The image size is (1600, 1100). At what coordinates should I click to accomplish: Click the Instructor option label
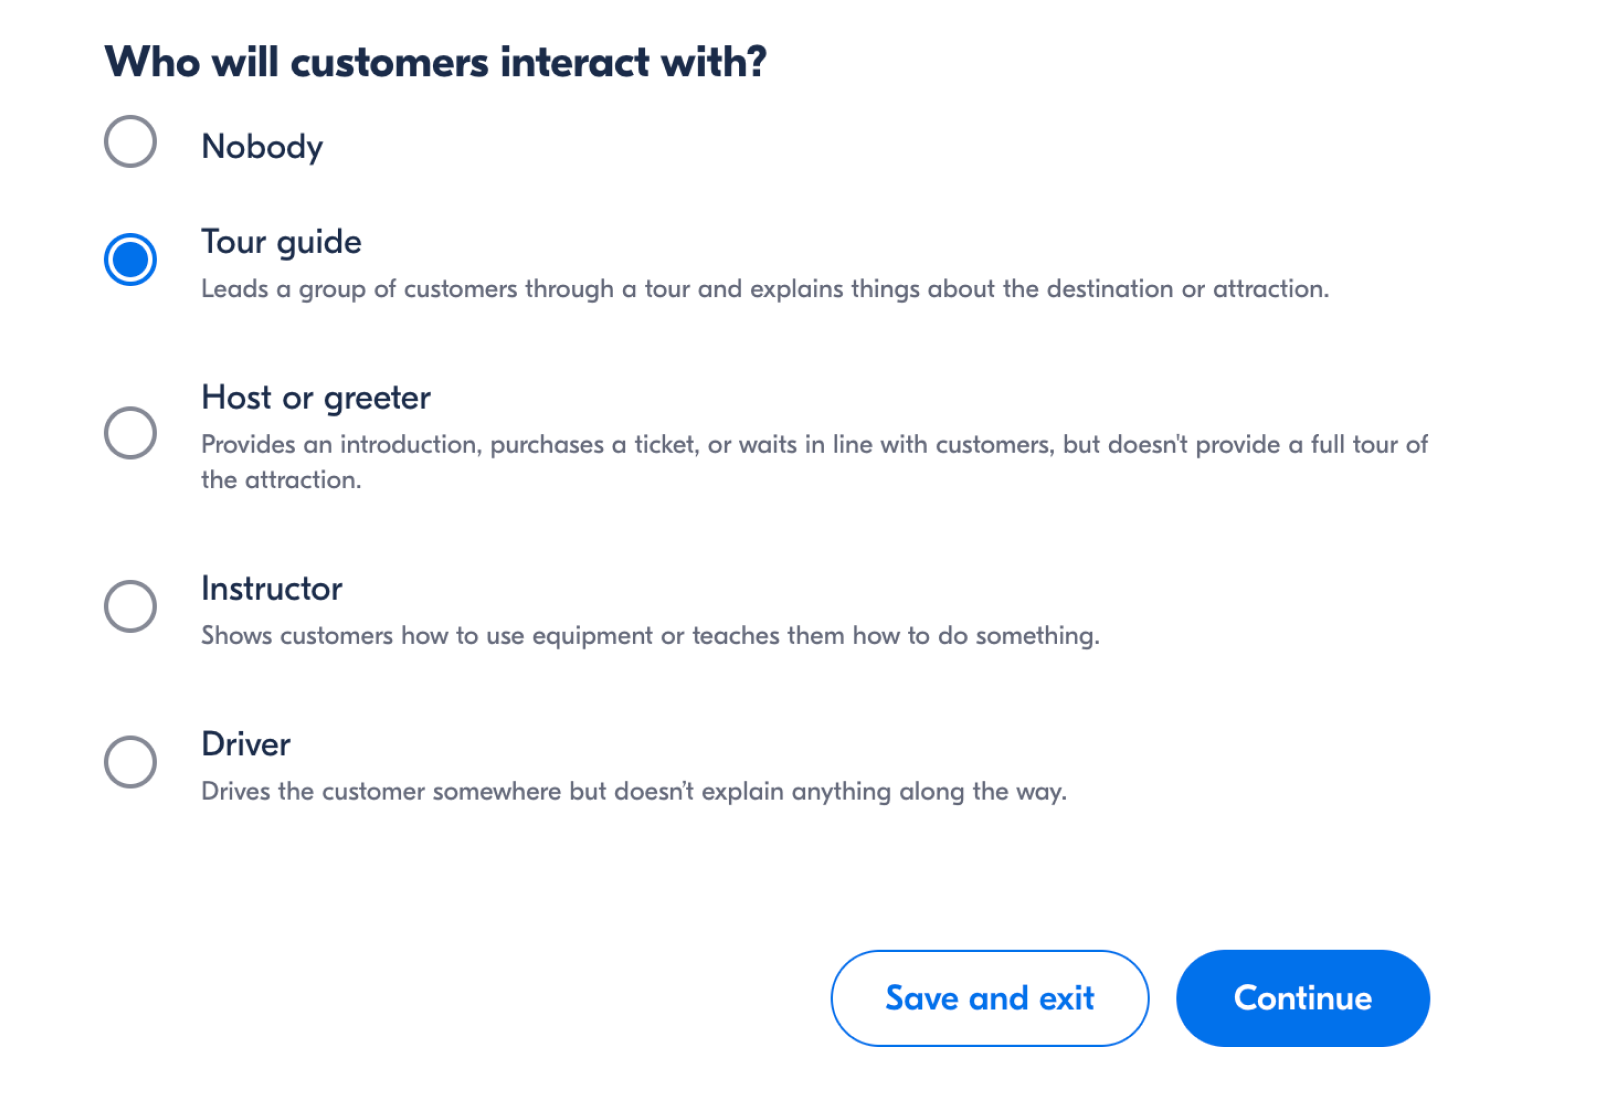tap(271, 589)
